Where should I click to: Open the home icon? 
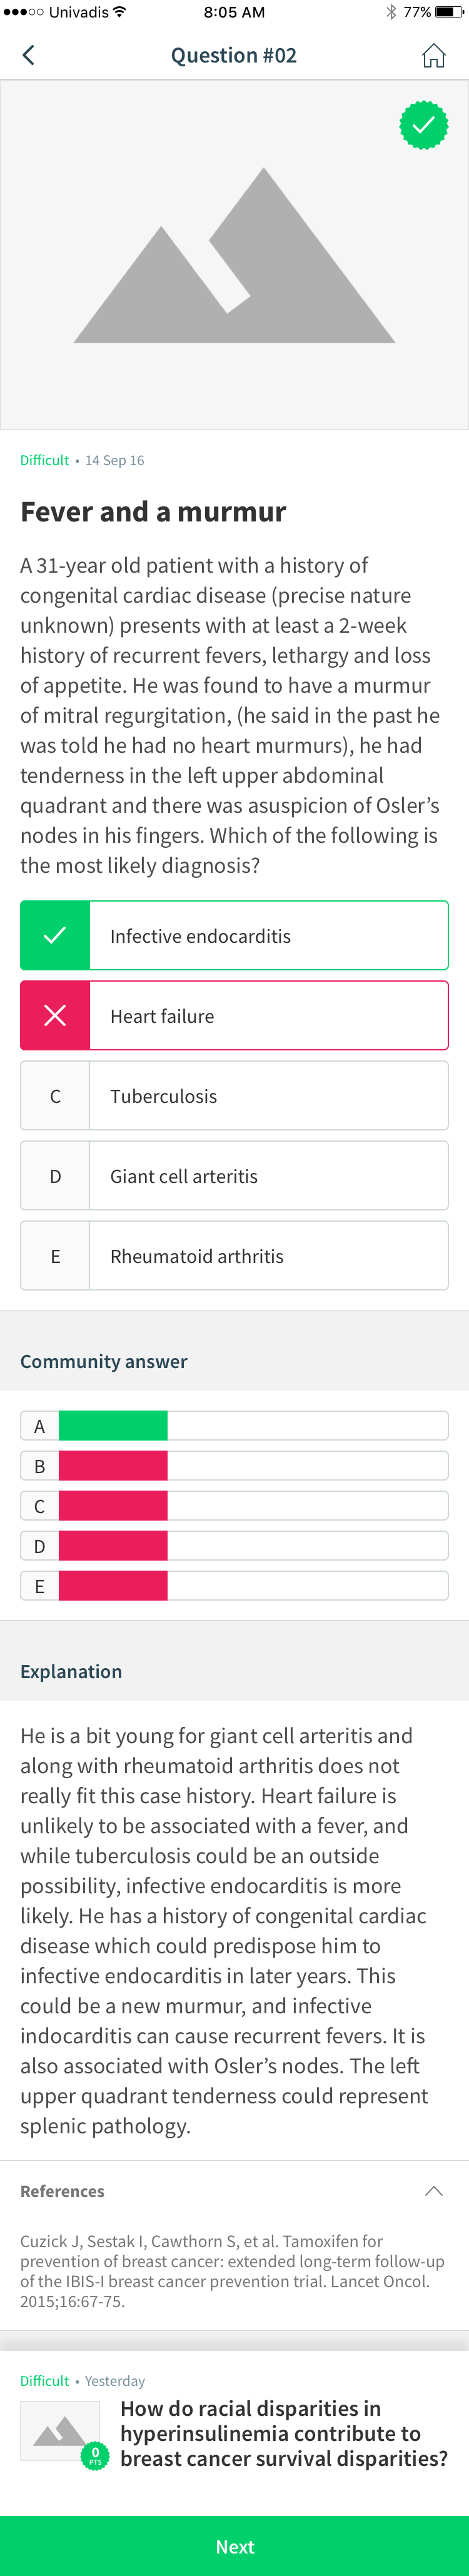coord(433,55)
